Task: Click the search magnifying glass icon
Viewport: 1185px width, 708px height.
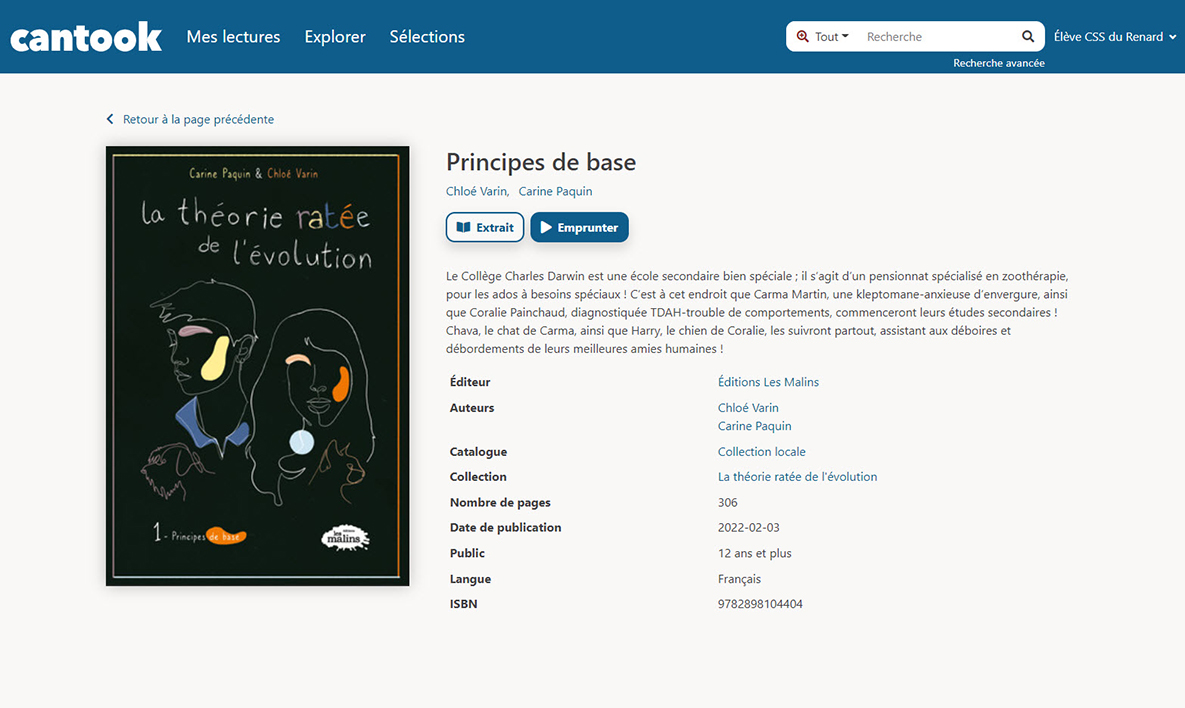Action: click(x=1028, y=36)
